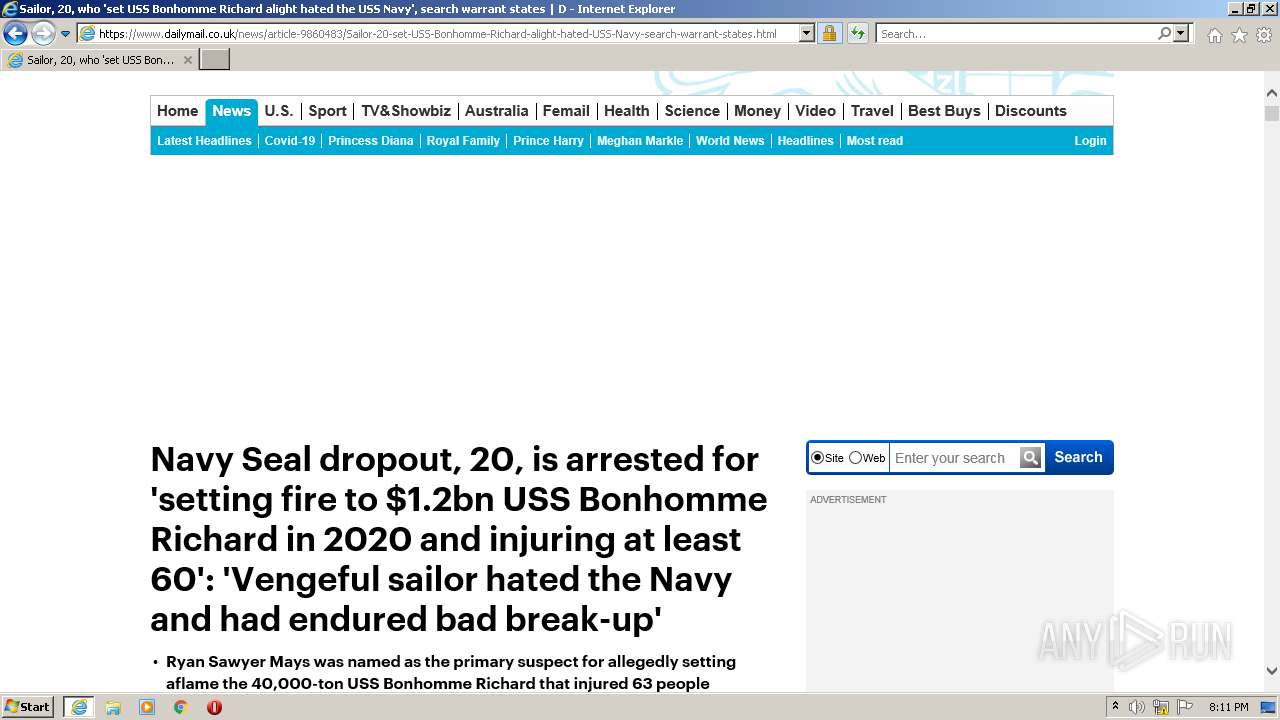Expand the address bar URL dropdown

(807, 33)
